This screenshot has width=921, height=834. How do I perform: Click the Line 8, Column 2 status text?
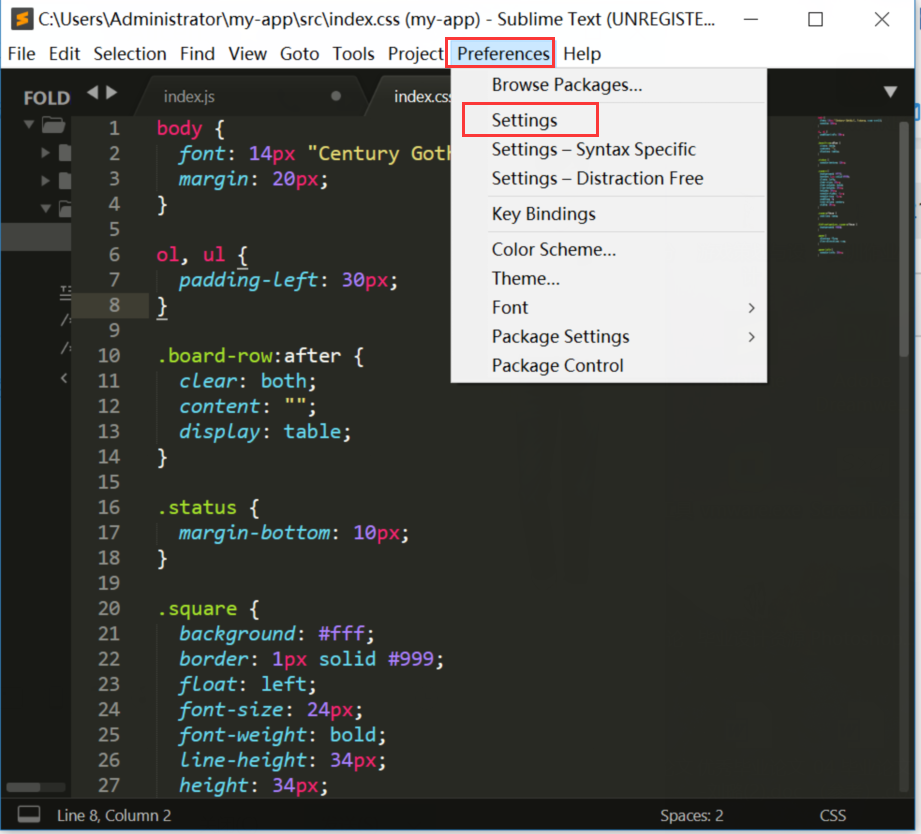[x=114, y=815]
